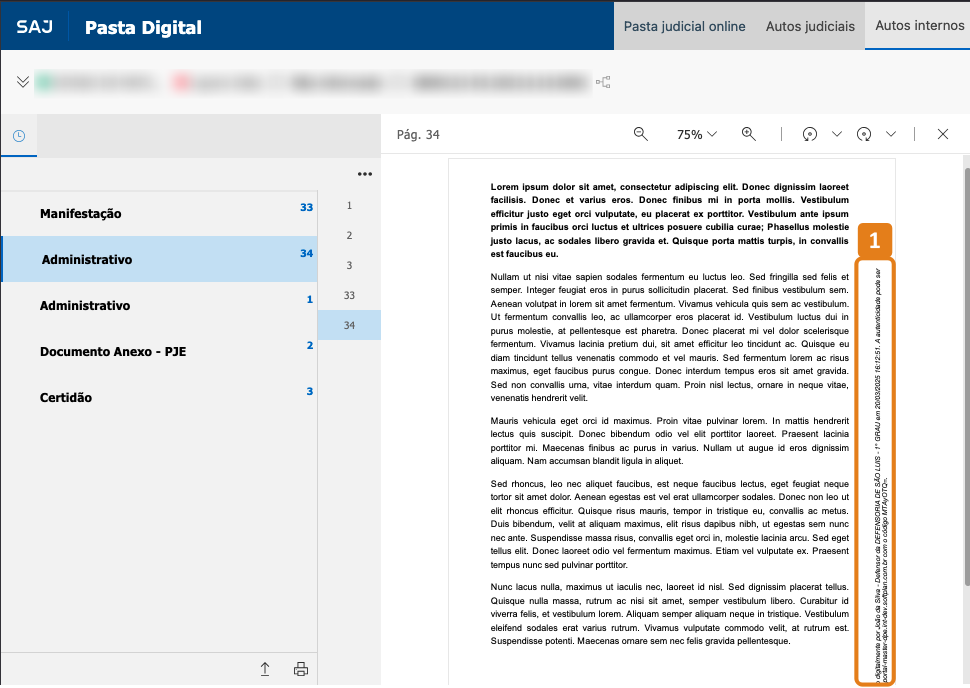Open the three-dots more options menu
The width and height of the screenshot is (970, 688).
pos(365,174)
